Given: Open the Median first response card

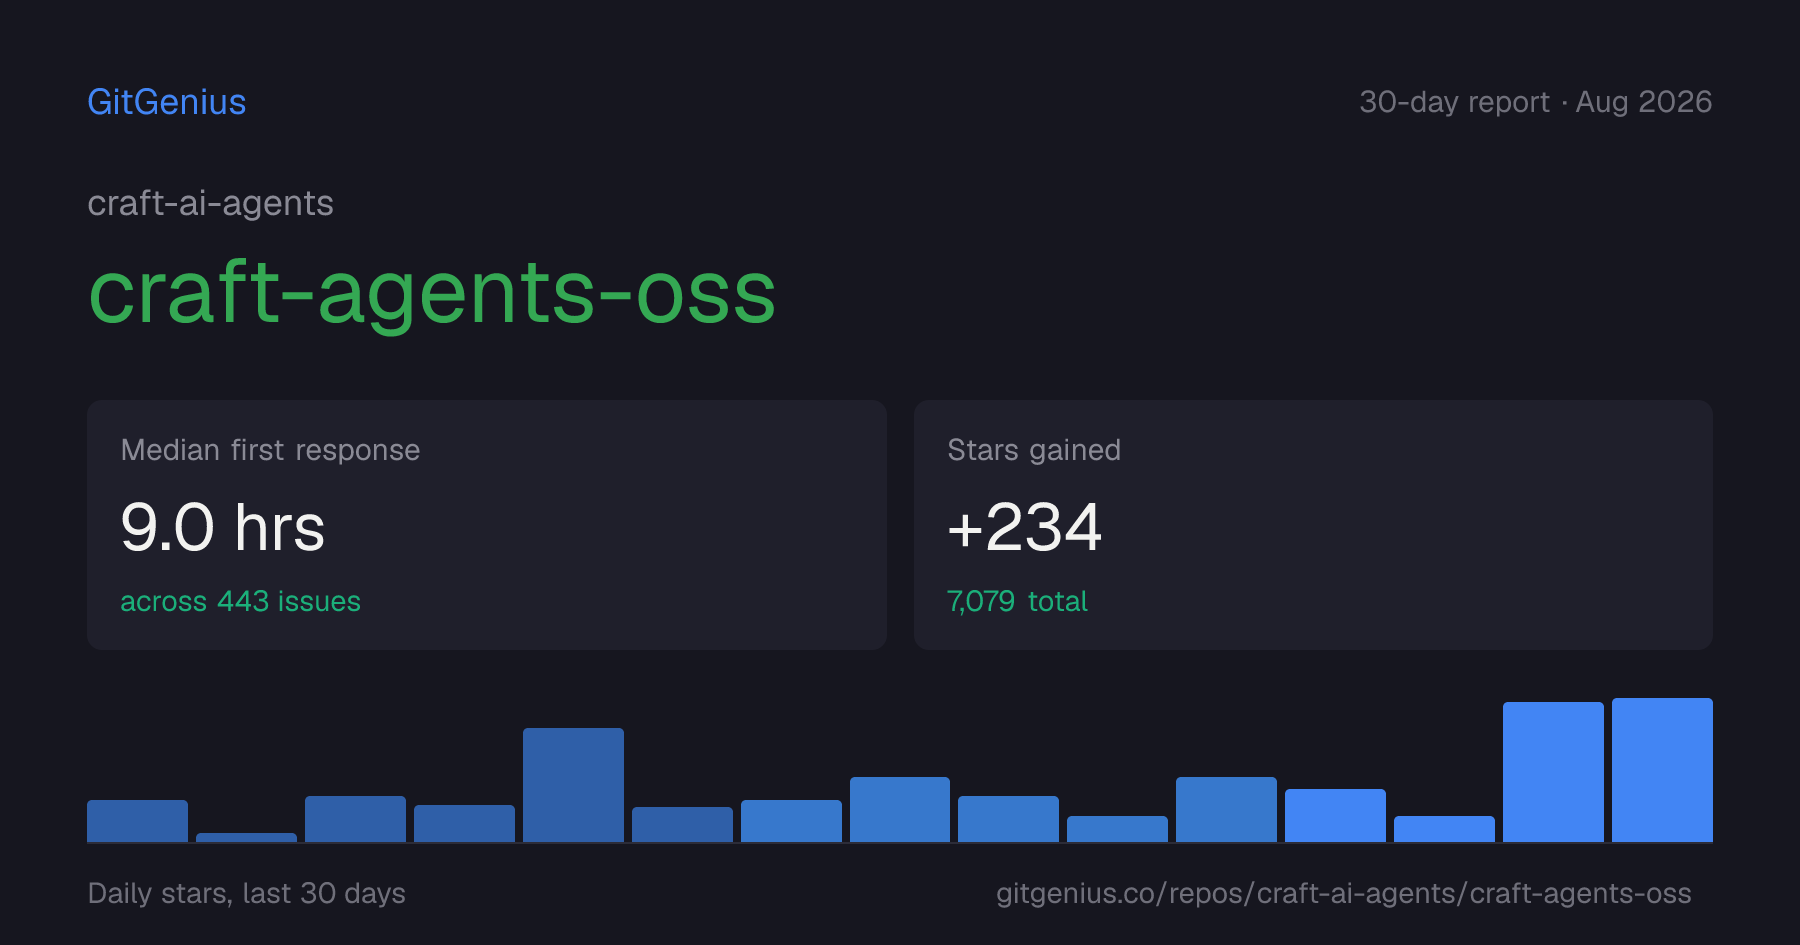Looking at the screenshot, I should 487,525.
